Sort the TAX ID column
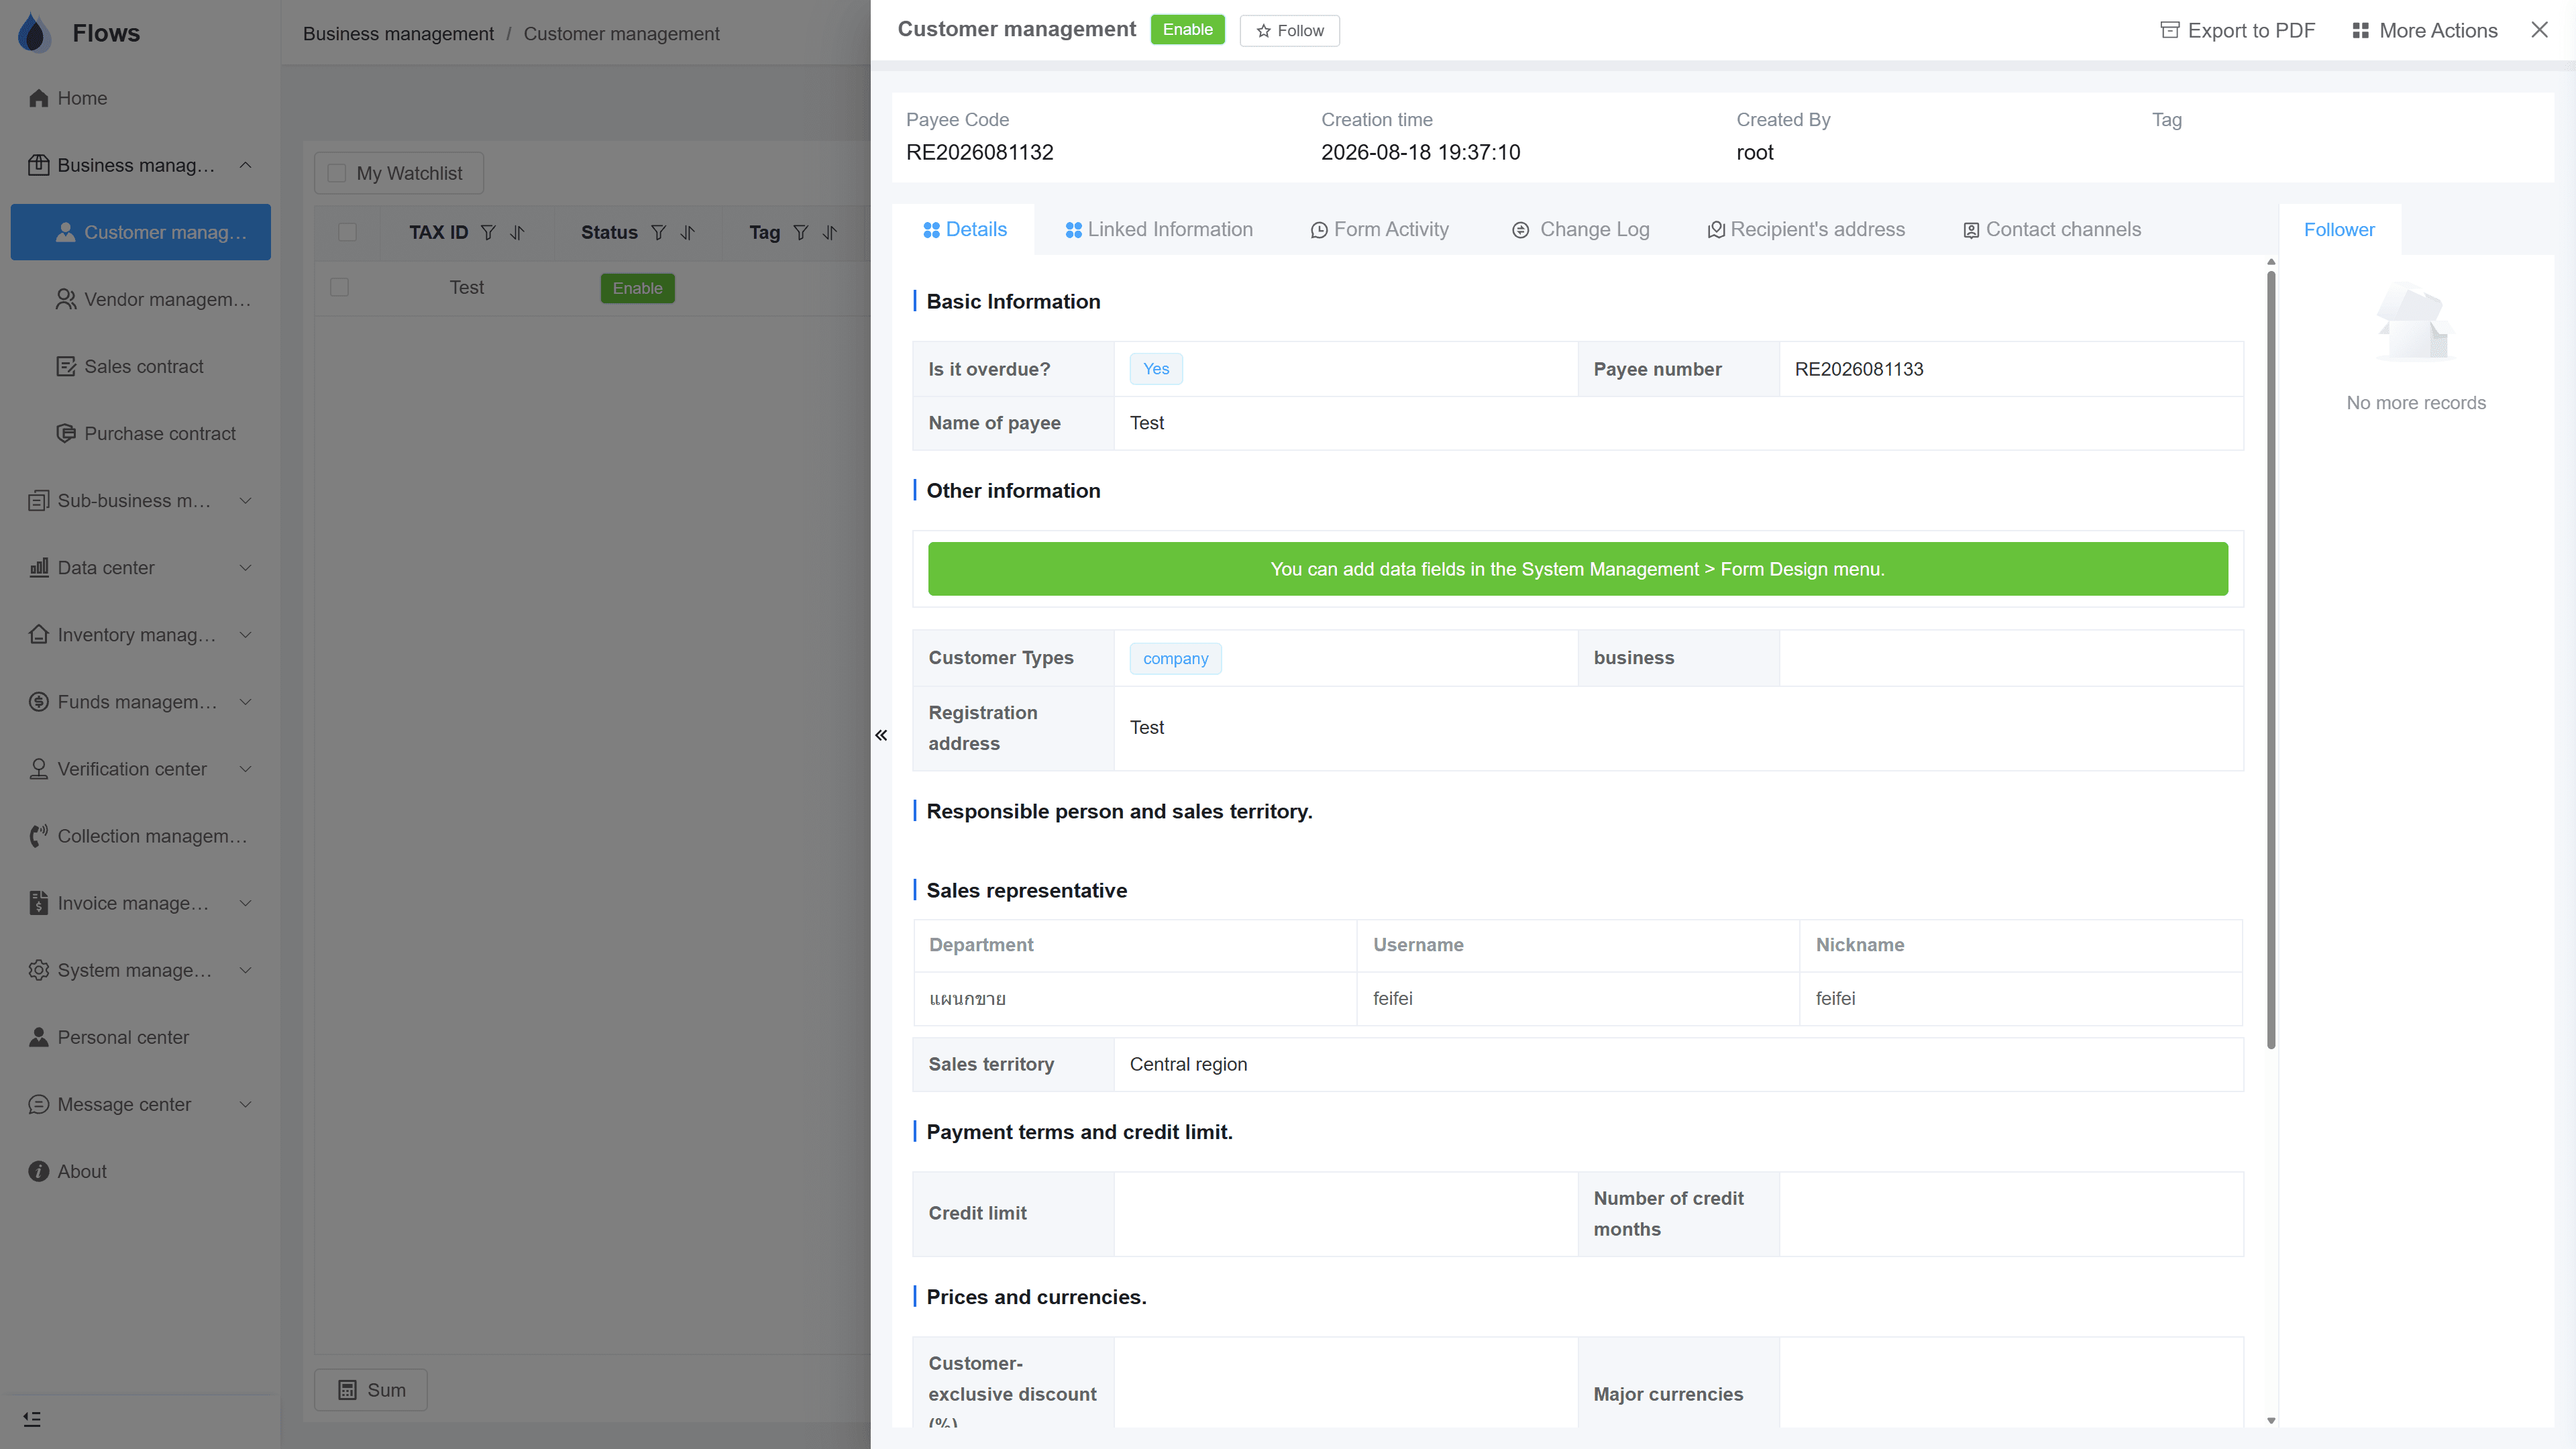The width and height of the screenshot is (2576, 1449). 517,232
